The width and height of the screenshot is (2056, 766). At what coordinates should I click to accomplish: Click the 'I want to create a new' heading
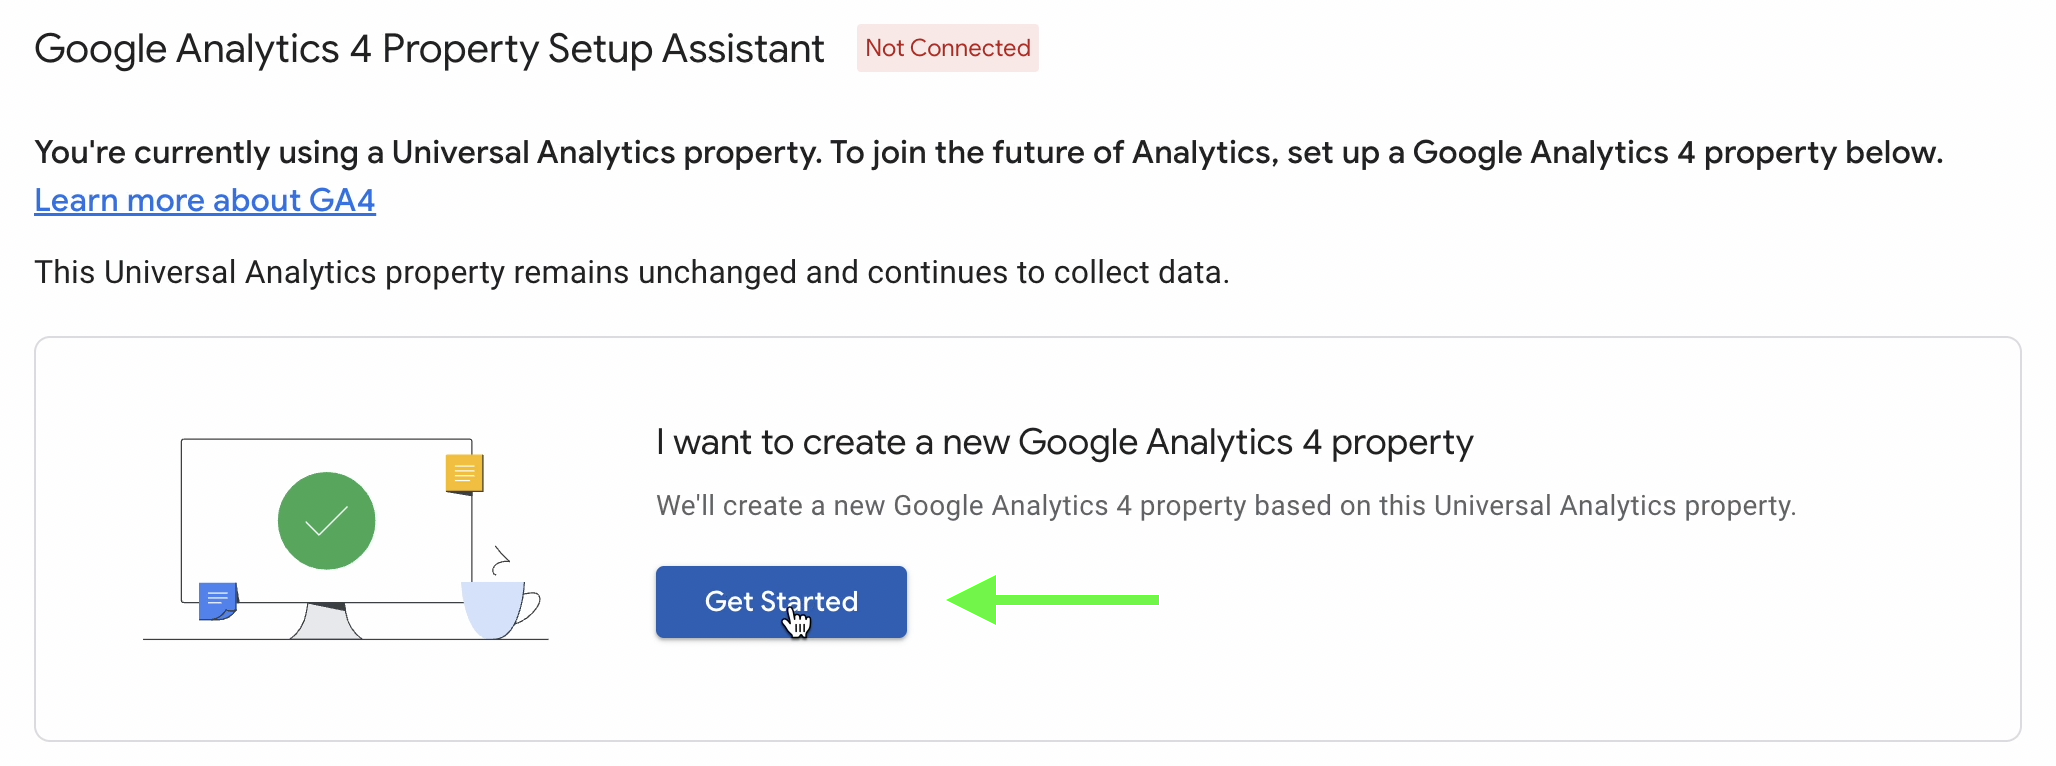[1064, 442]
